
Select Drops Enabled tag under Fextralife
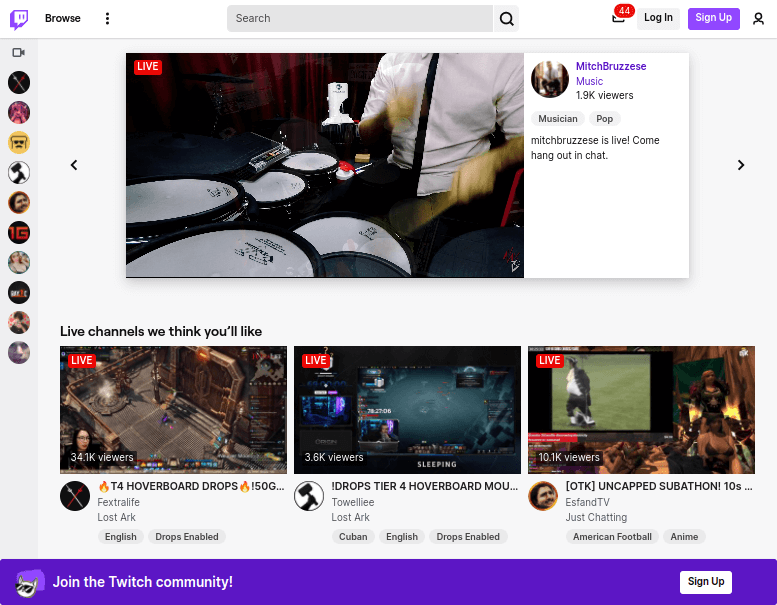point(187,537)
